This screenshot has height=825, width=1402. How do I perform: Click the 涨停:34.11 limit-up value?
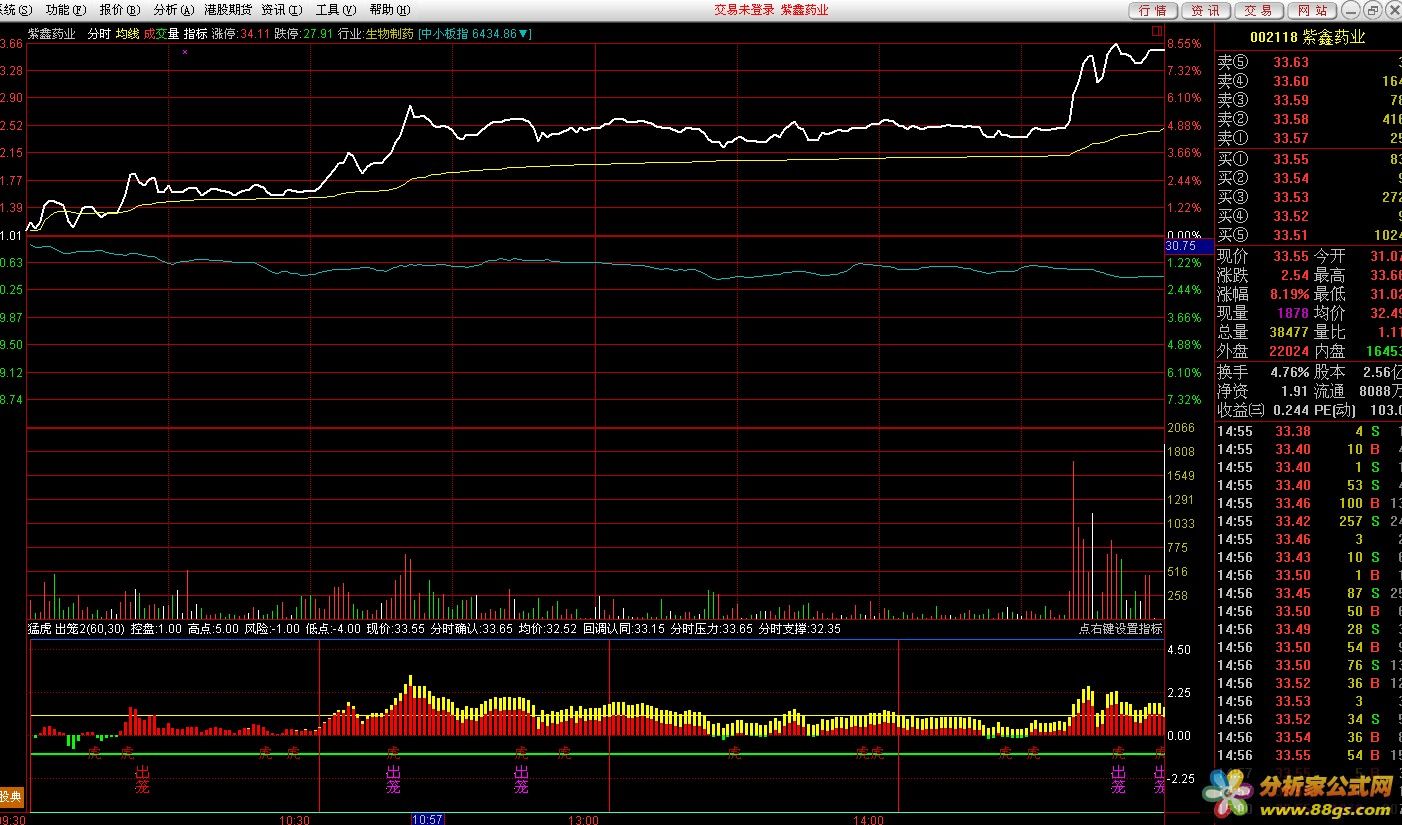tap(241, 33)
